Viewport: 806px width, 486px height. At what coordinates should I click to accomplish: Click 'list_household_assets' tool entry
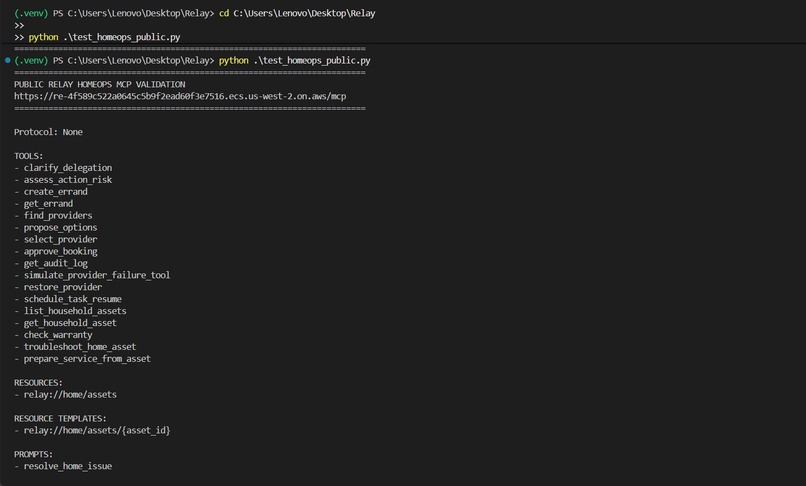pos(75,311)
